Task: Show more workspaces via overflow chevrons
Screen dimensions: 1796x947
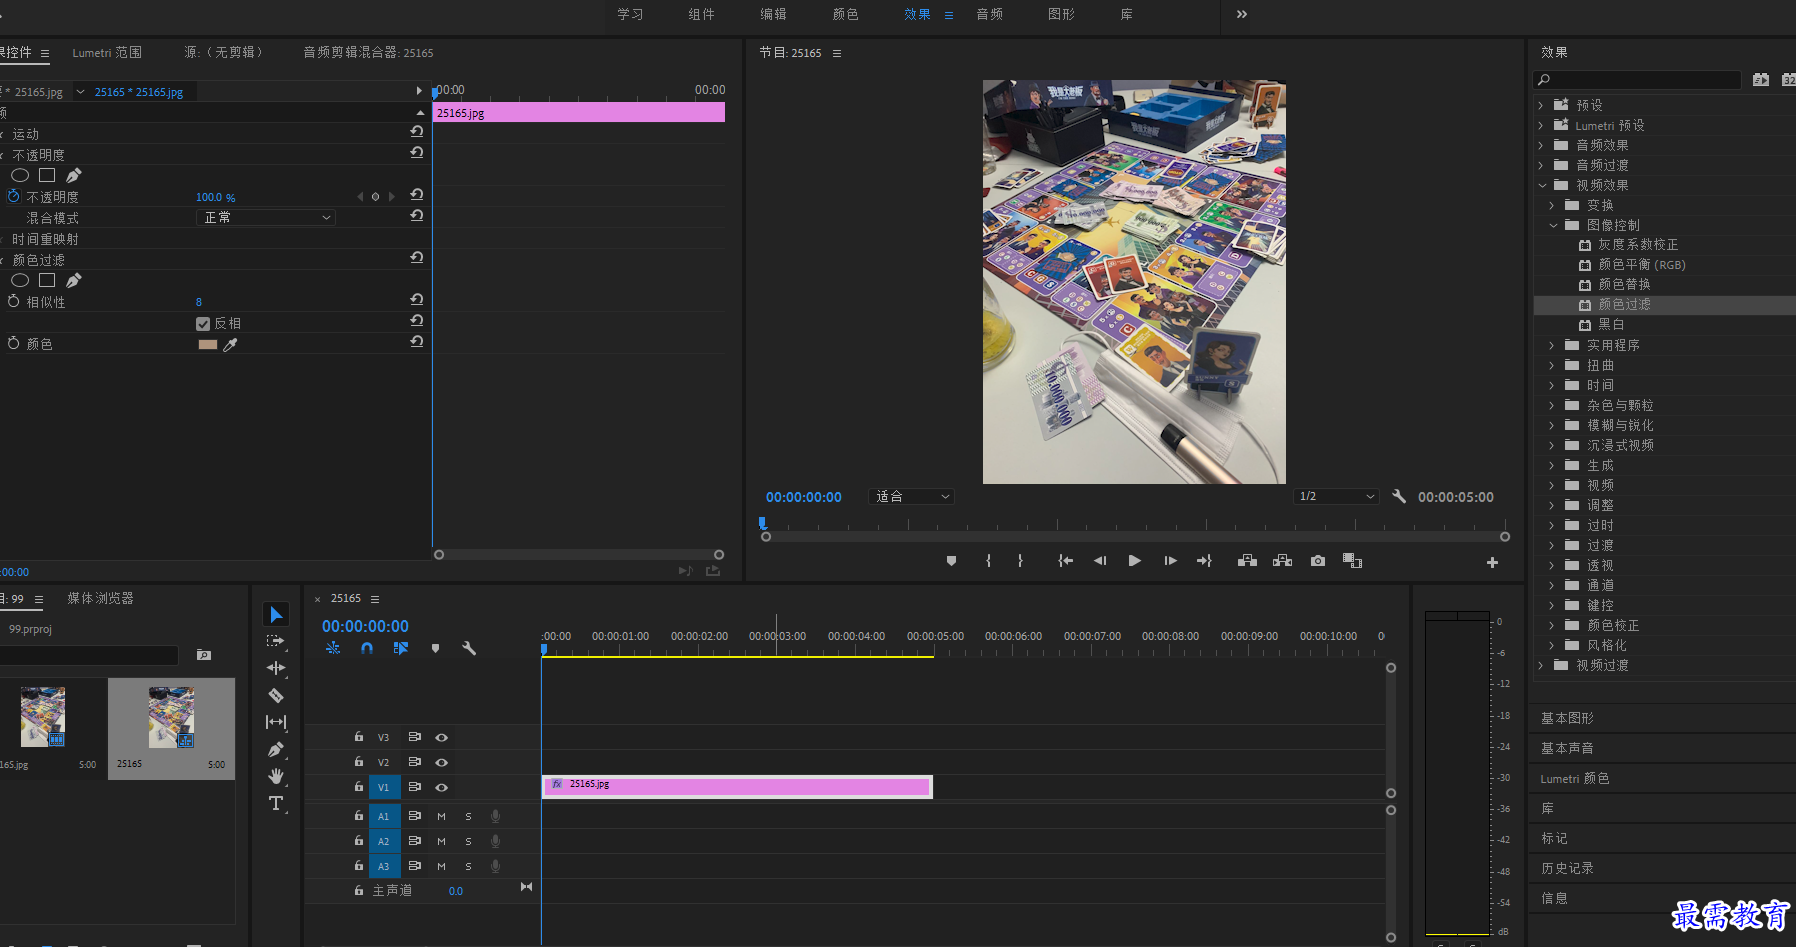Action: [x=1241, y=14]
